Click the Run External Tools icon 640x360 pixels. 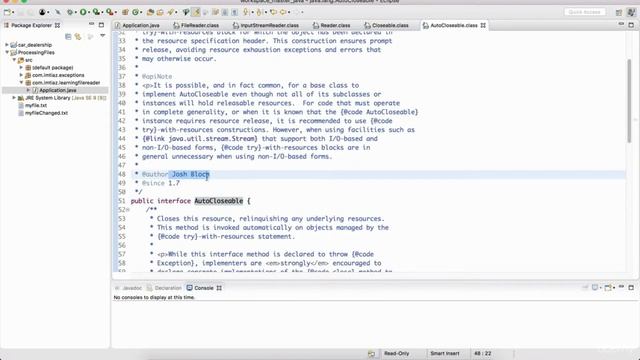click(109, 12)
